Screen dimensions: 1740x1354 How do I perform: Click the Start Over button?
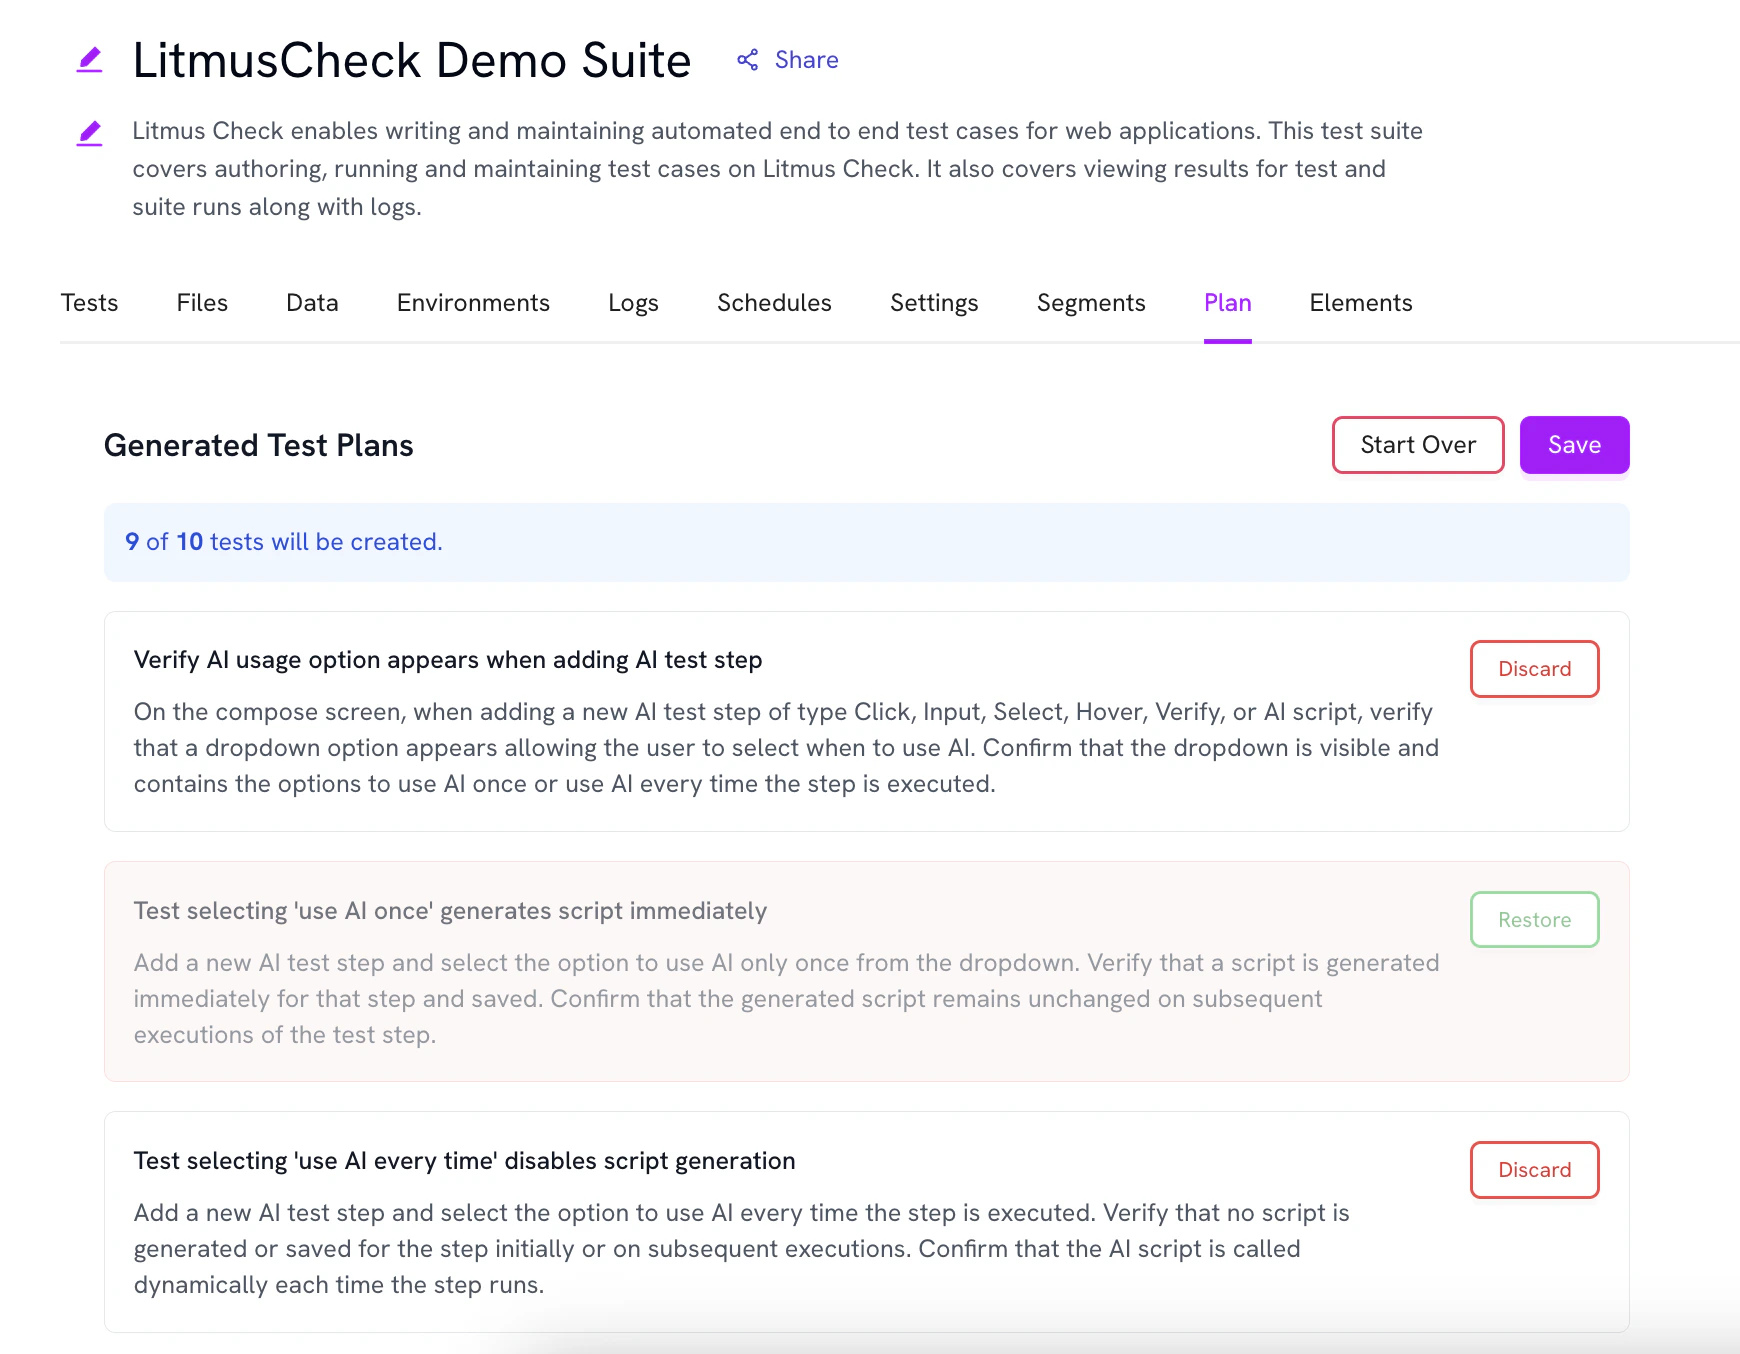(x=1418, y=445)
